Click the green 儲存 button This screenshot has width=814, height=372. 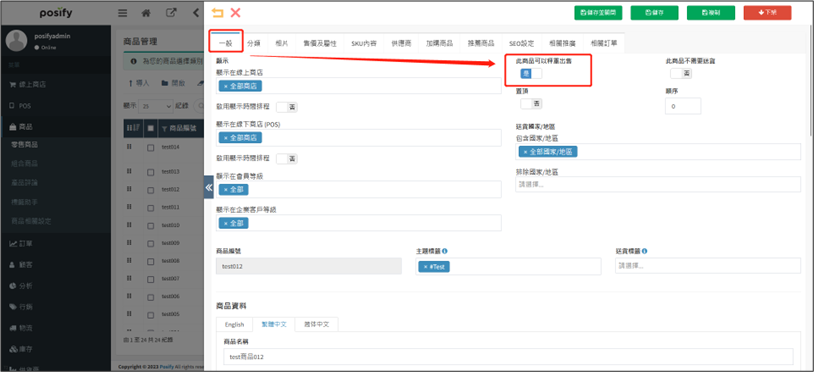pos(654,13)
